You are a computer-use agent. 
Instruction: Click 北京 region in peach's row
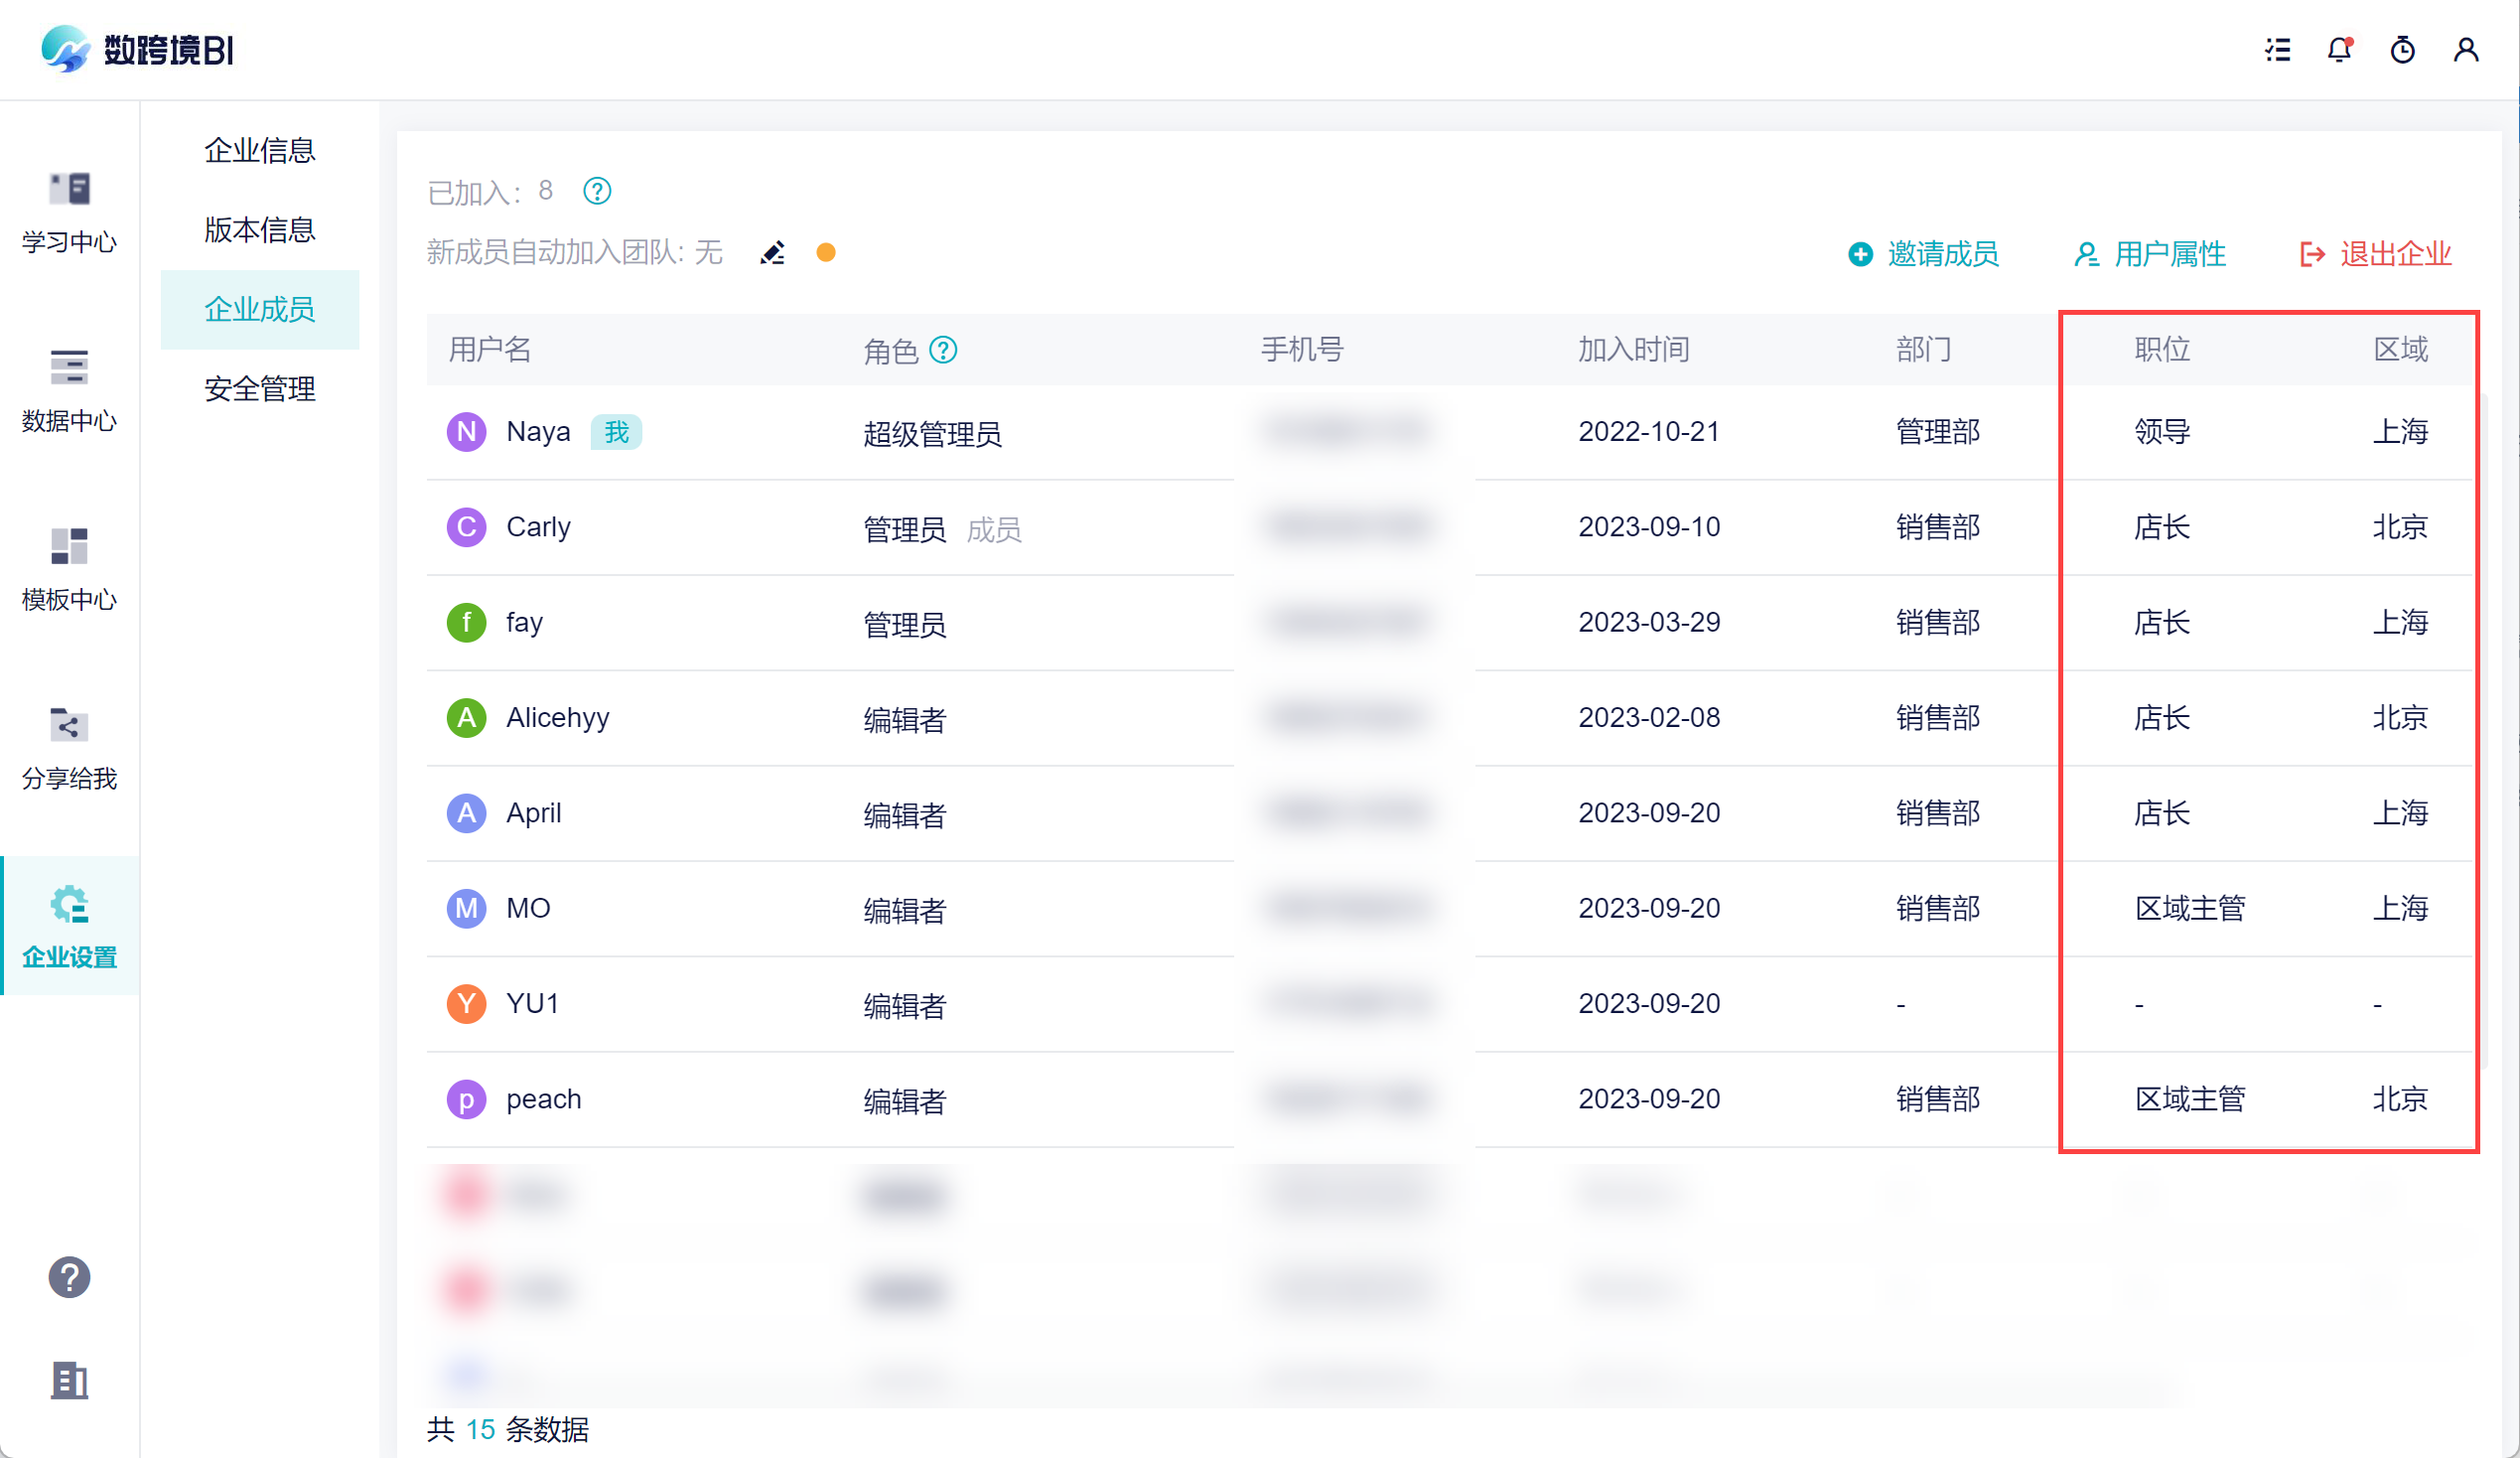click(x=2401, y=1099)
